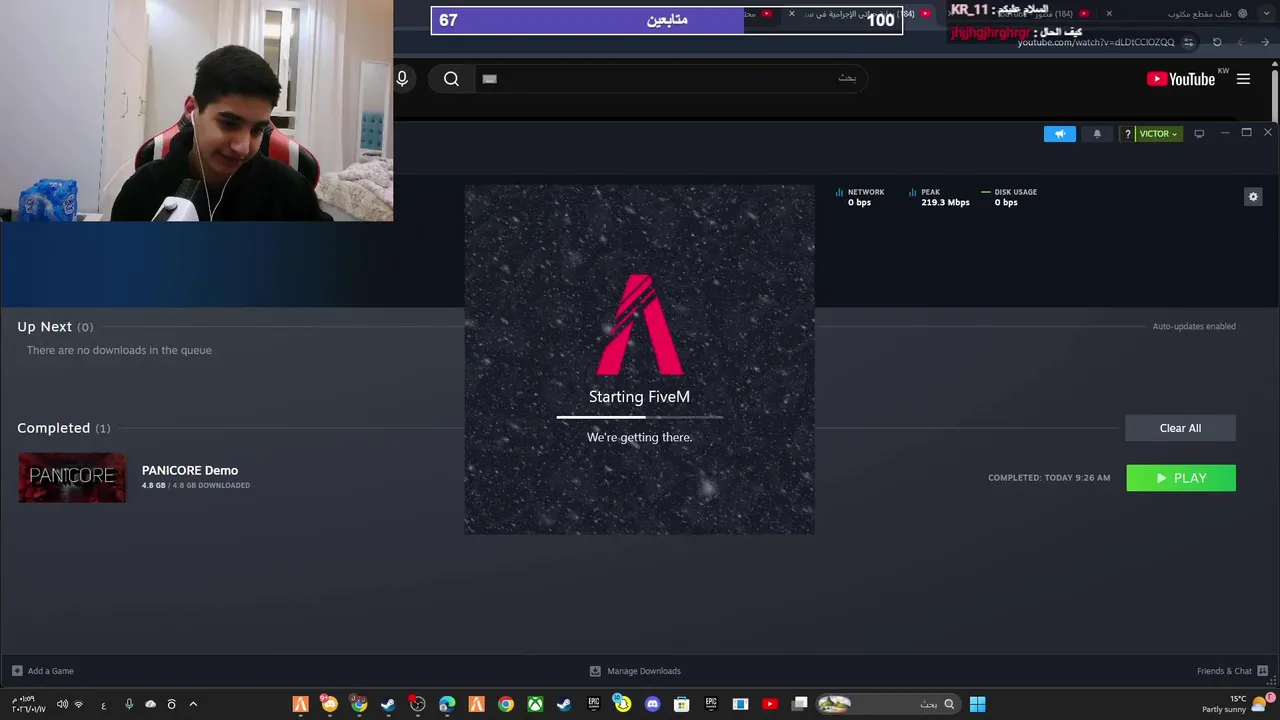This screenshot has height=720, width=1280.
Task: Open Xbox app in taskbar
Action: [x=535, y=704]
